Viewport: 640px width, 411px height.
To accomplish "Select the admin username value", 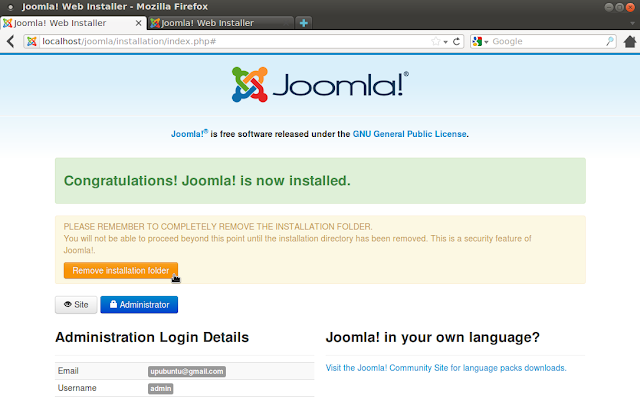I will coord(161,389).
